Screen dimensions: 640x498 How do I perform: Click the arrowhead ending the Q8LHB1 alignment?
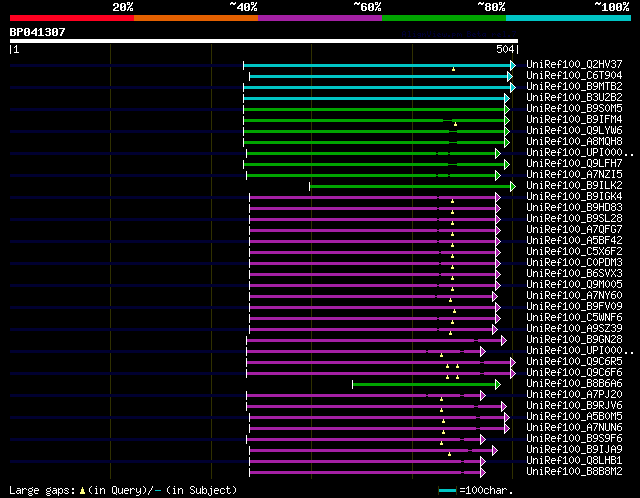tap(482, 462)
